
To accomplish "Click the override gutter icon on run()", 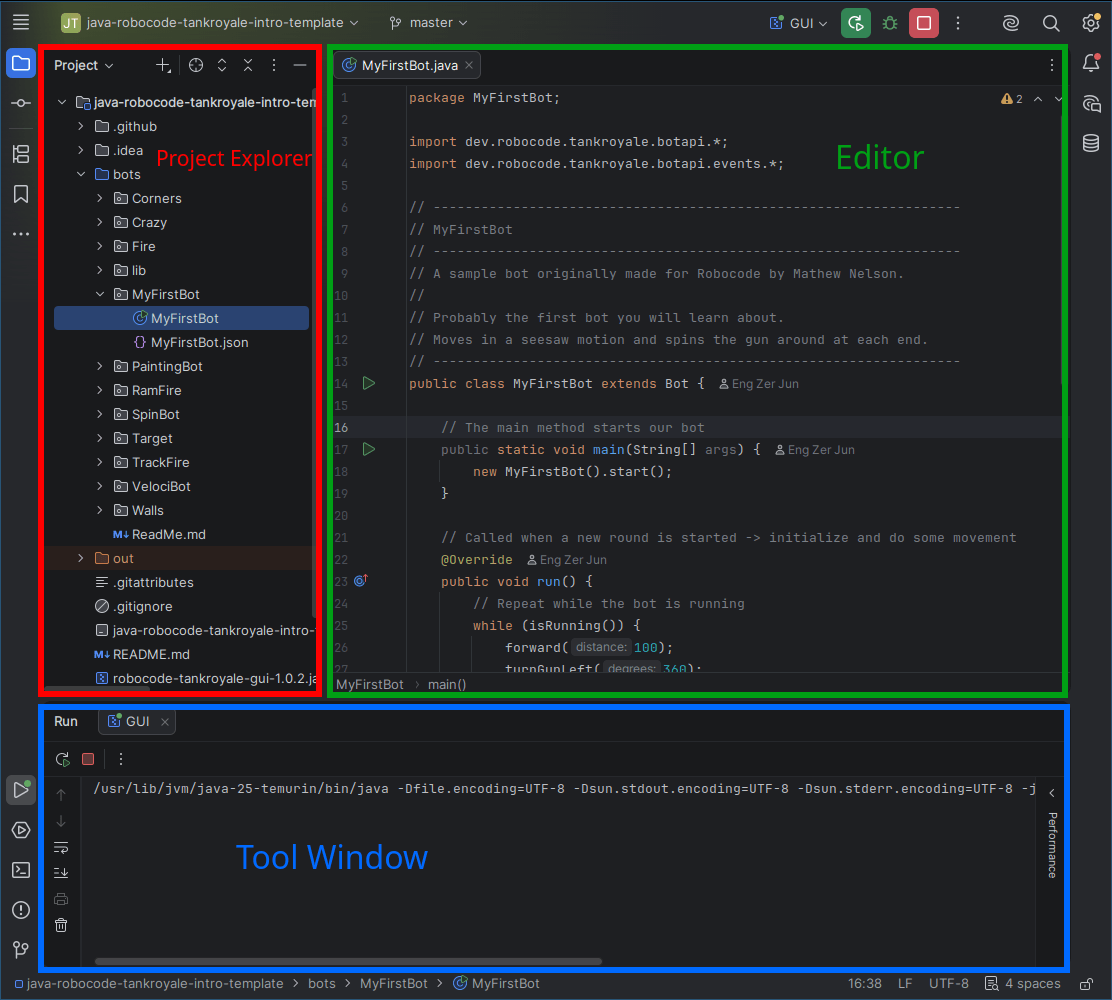I will [x=360, y=581].
